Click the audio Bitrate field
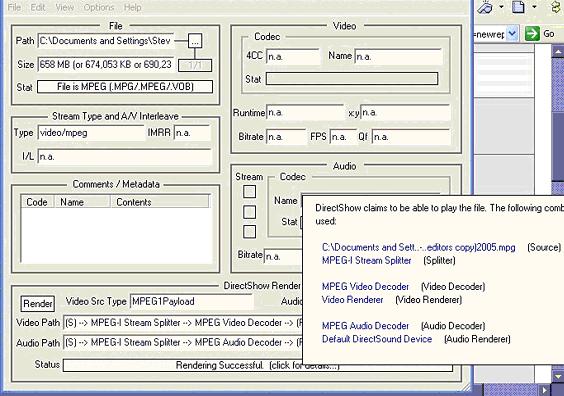Screen dimensions: 564x396 (x=283, y=256)
